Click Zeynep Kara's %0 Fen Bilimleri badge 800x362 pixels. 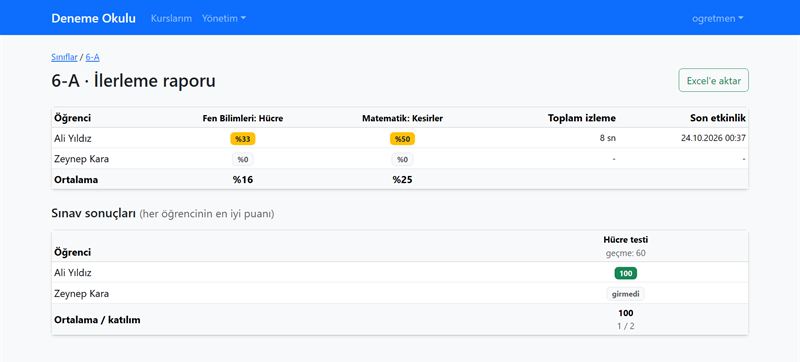pos(243,160)
